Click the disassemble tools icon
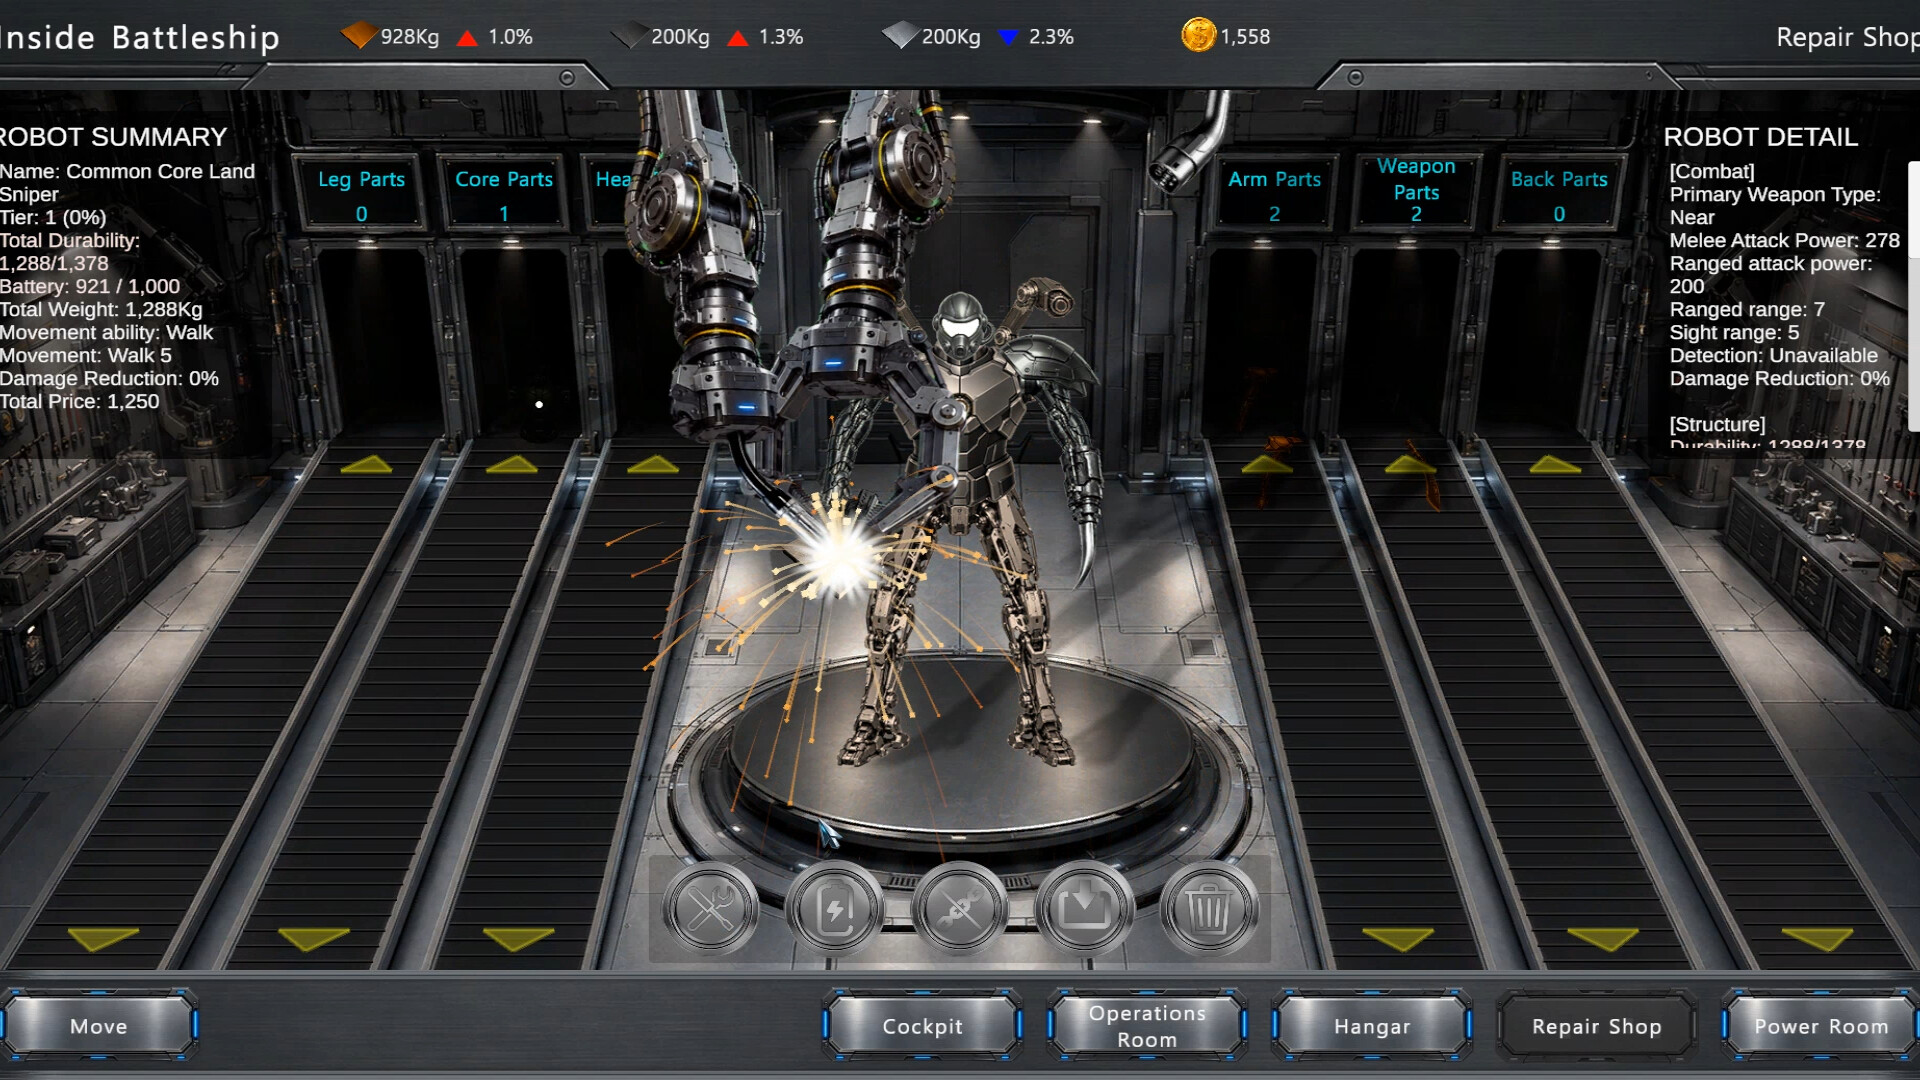The image size is (1920, 1080). click(959, 909)
